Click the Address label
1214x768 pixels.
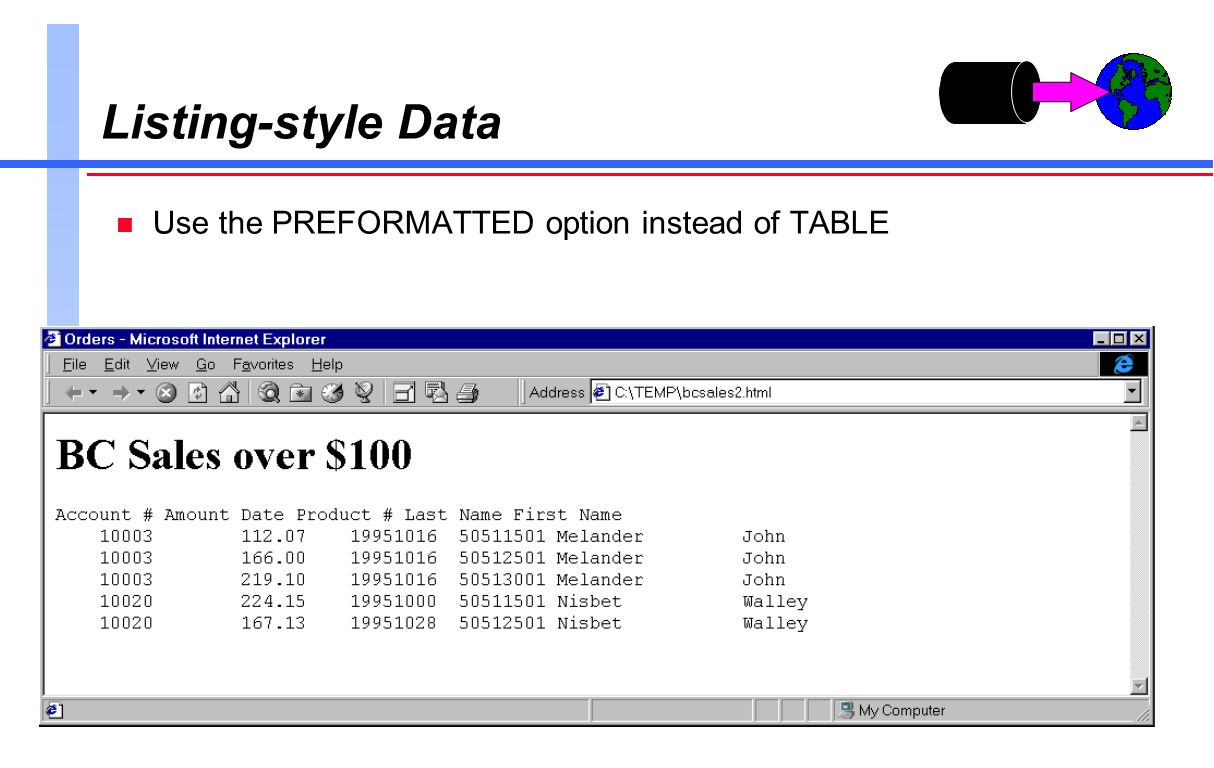(x=556, y=392)
